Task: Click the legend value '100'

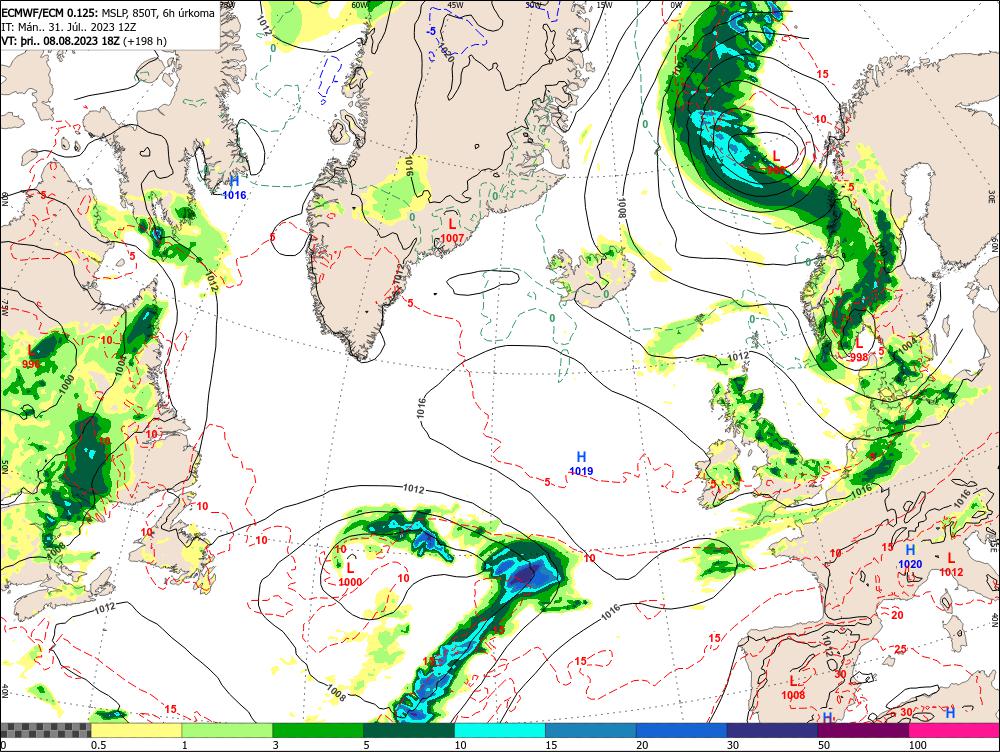Action: tap(918, 745)
